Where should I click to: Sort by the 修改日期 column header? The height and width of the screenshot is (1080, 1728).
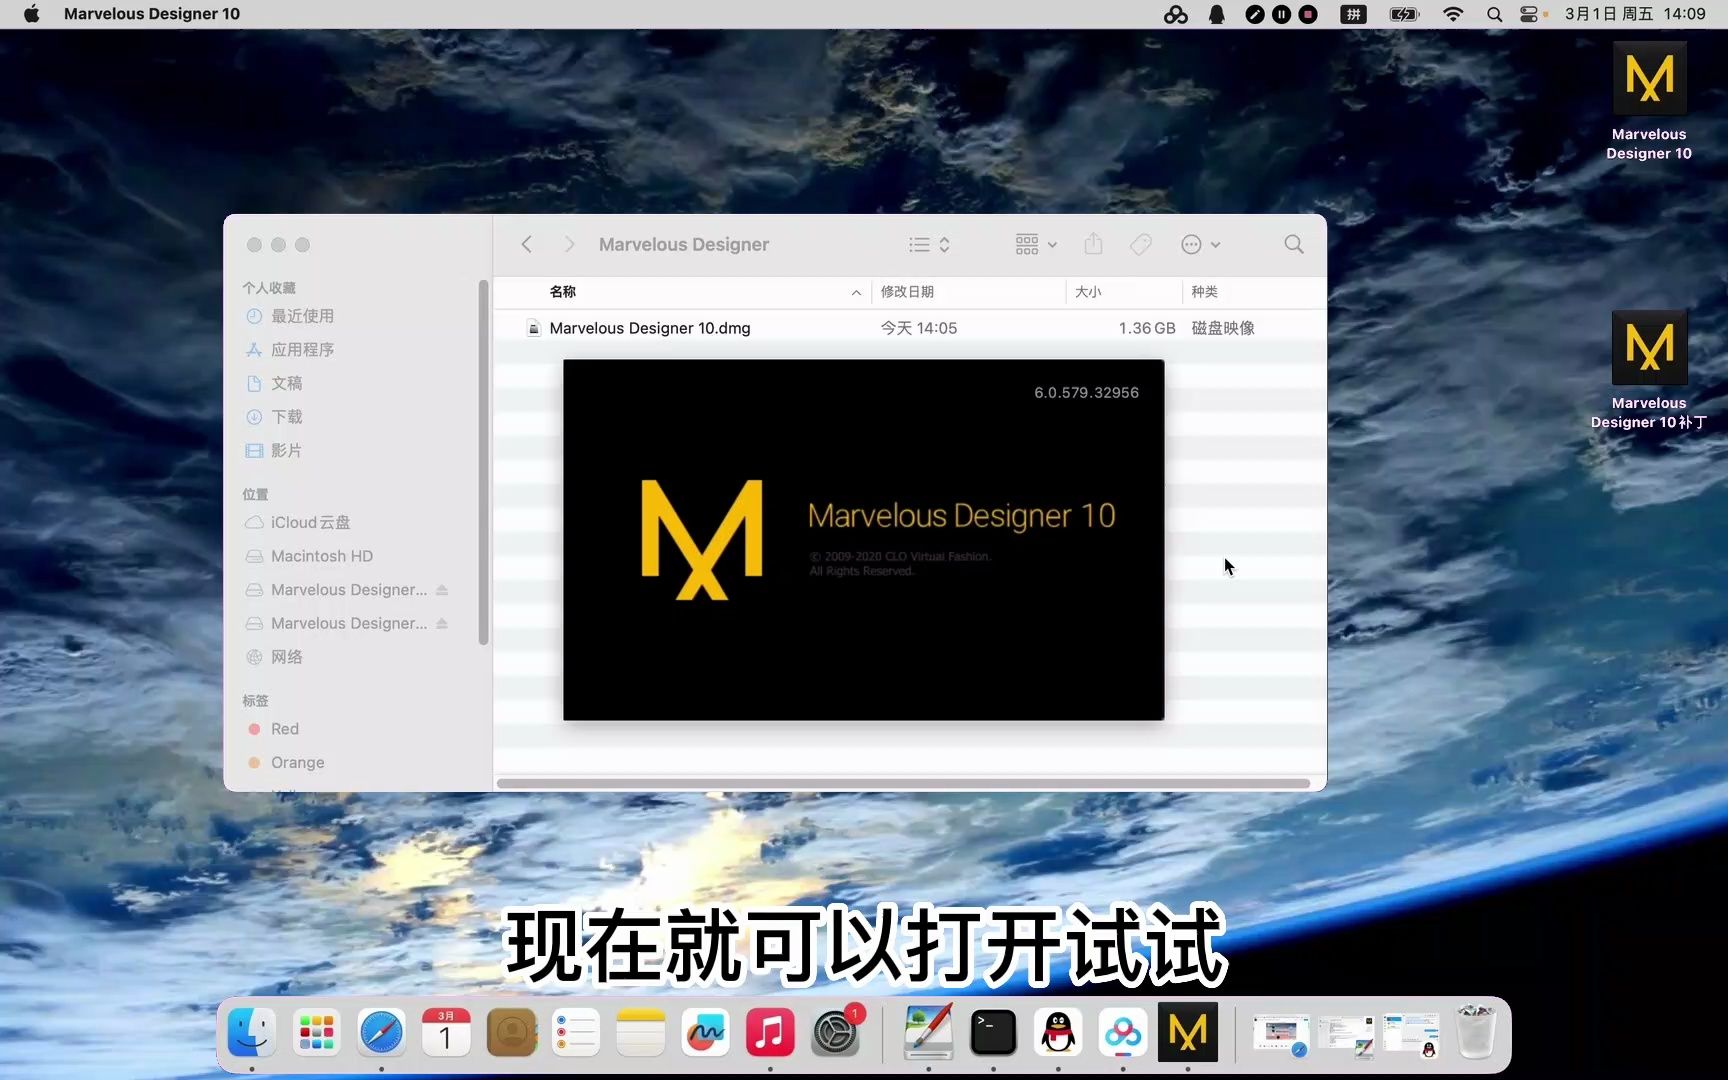[907, 291]
